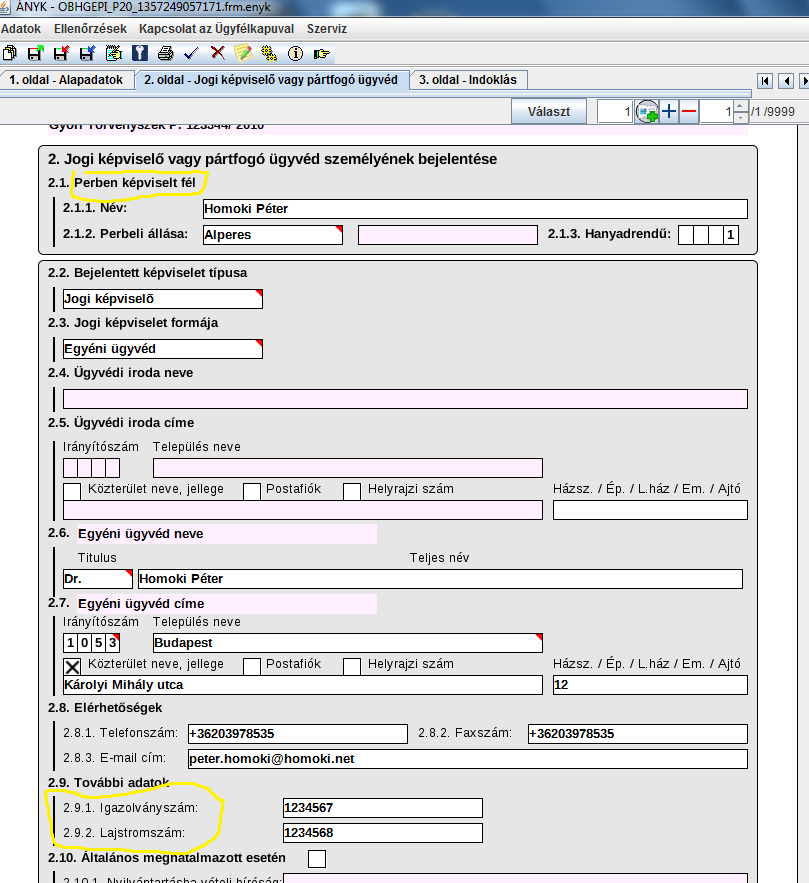This screenshot has width=809, height=883.
Task: Open the Ellenőrzések menu
Action: click(x=90, y=29)
